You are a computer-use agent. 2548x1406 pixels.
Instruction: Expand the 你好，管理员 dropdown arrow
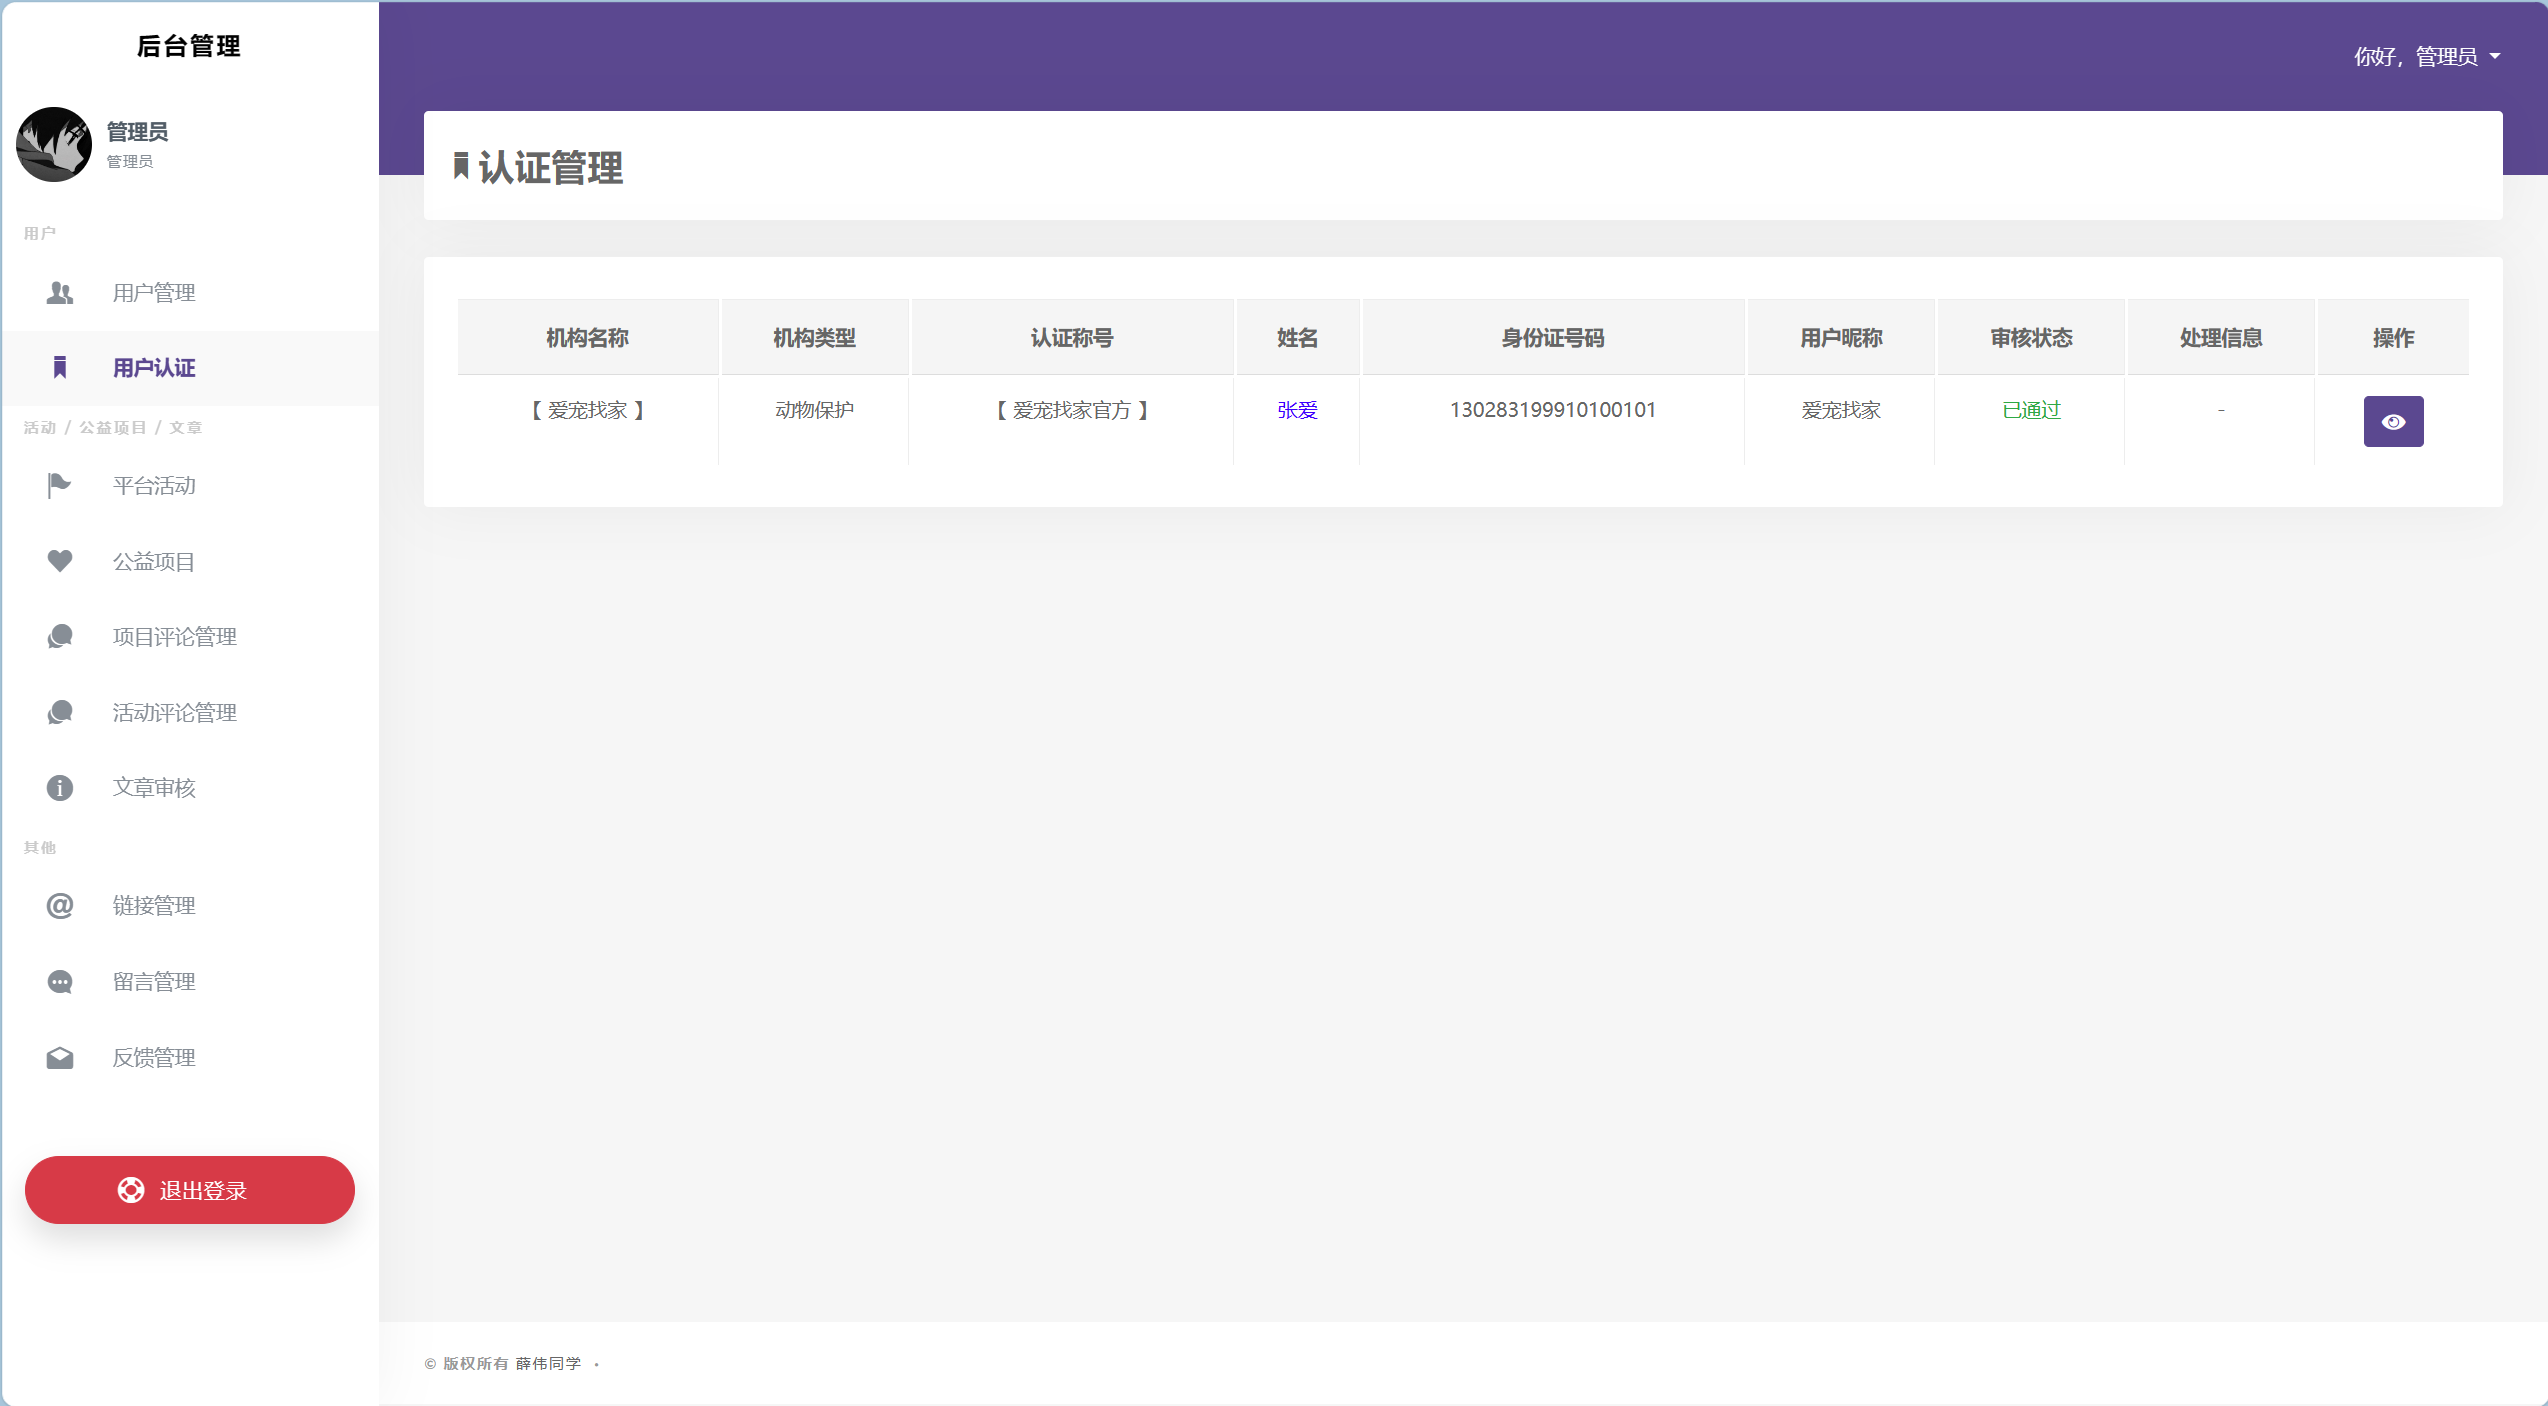point(2495,57)
